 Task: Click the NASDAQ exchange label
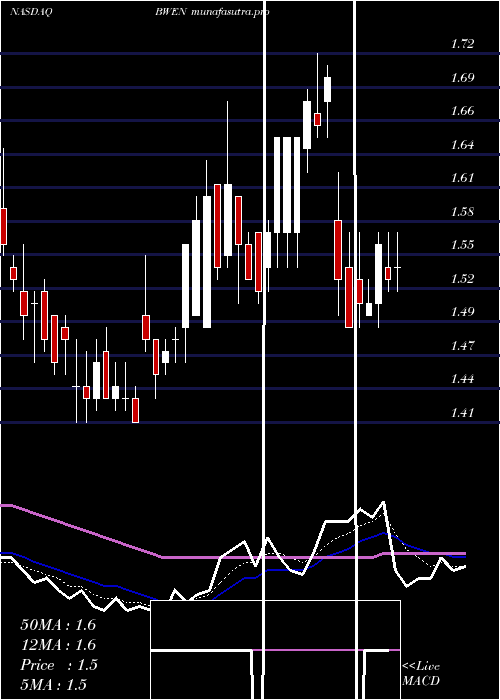click(31, 12)
